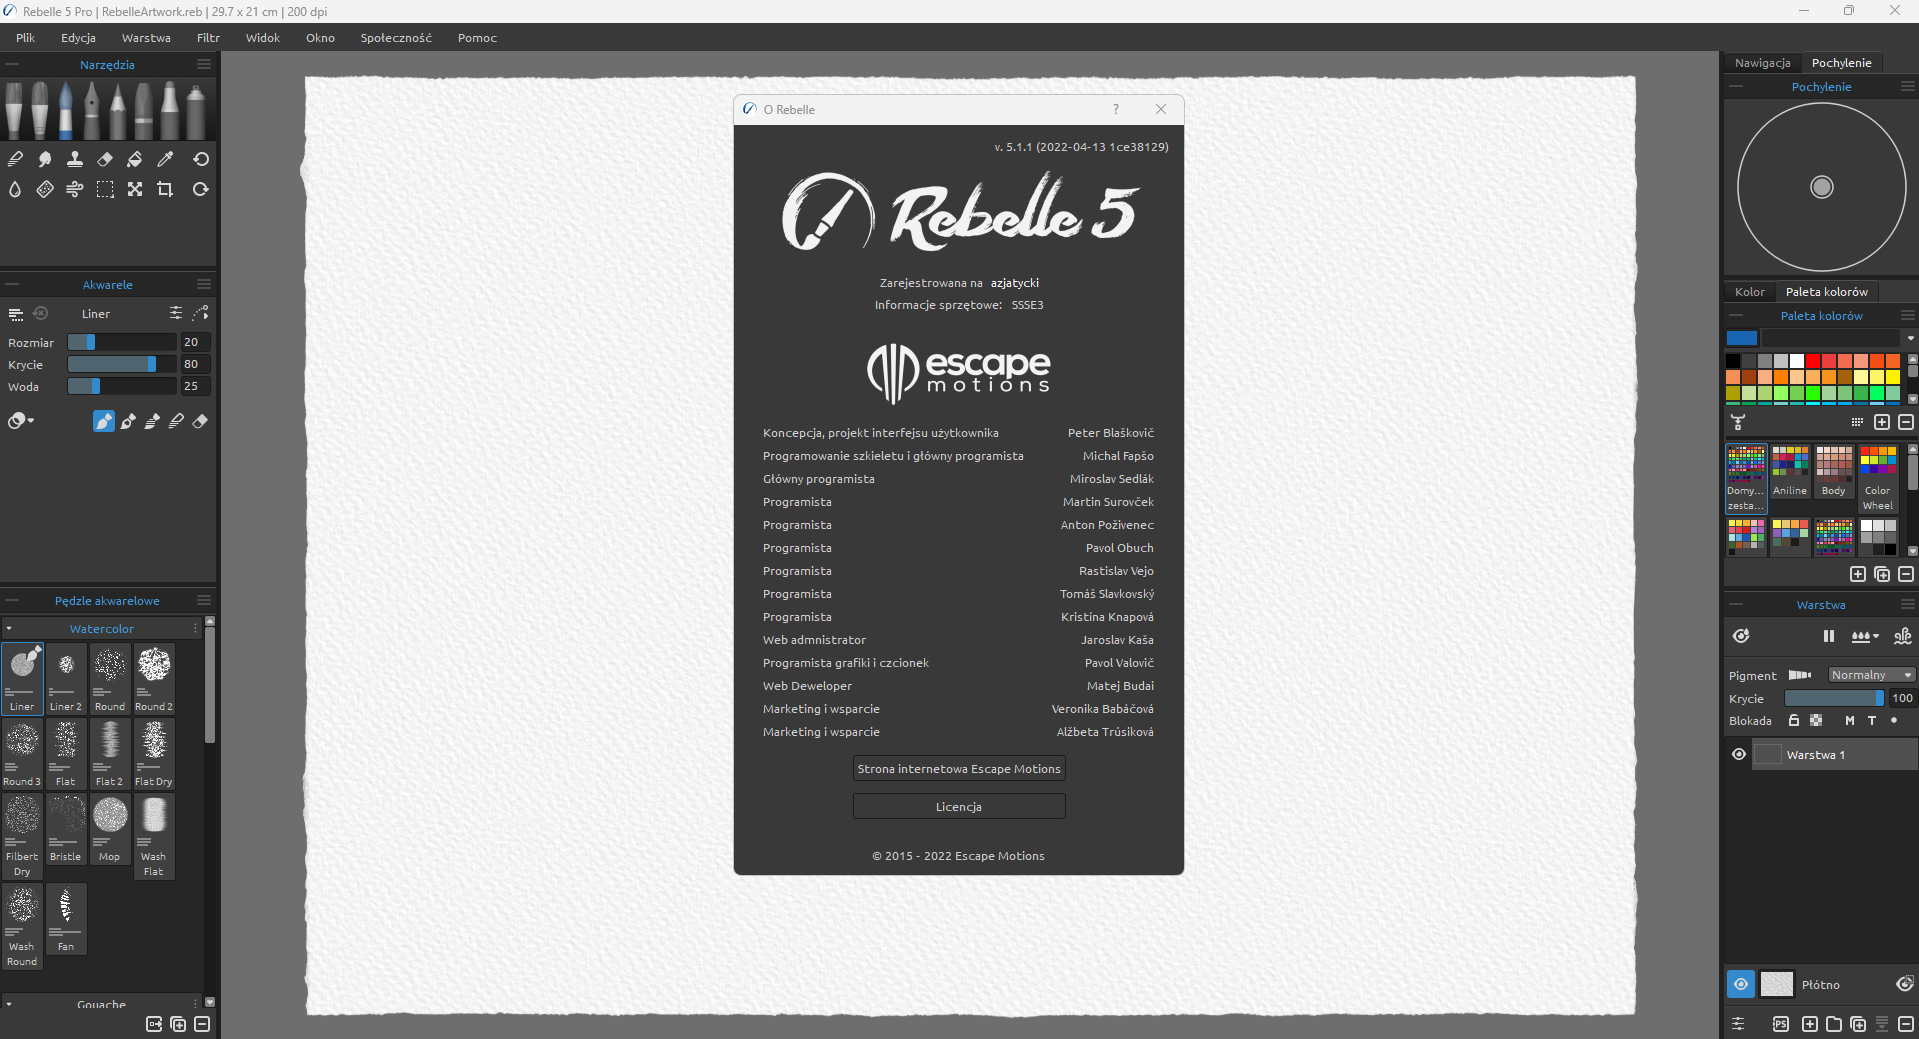Select the pencil tool
Screen dimensions: 1919x1039
pyautogui.click(x=118, y=110)
